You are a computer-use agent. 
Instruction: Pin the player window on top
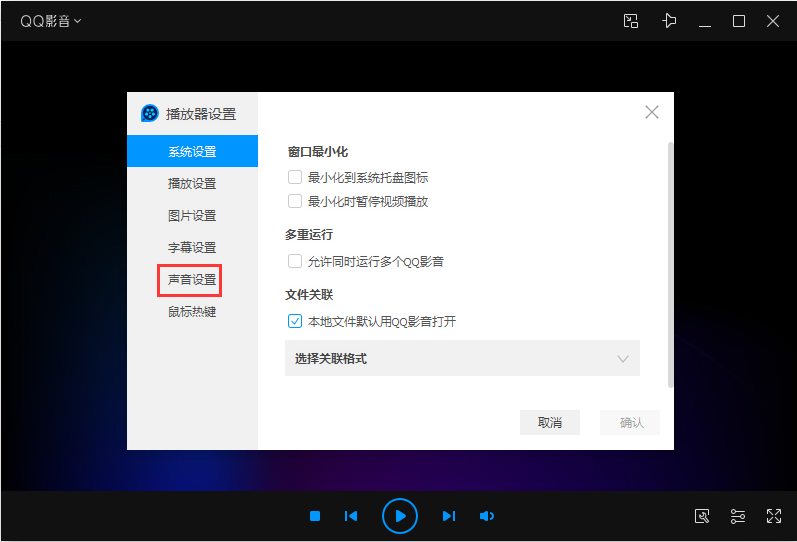coord(669,21)
